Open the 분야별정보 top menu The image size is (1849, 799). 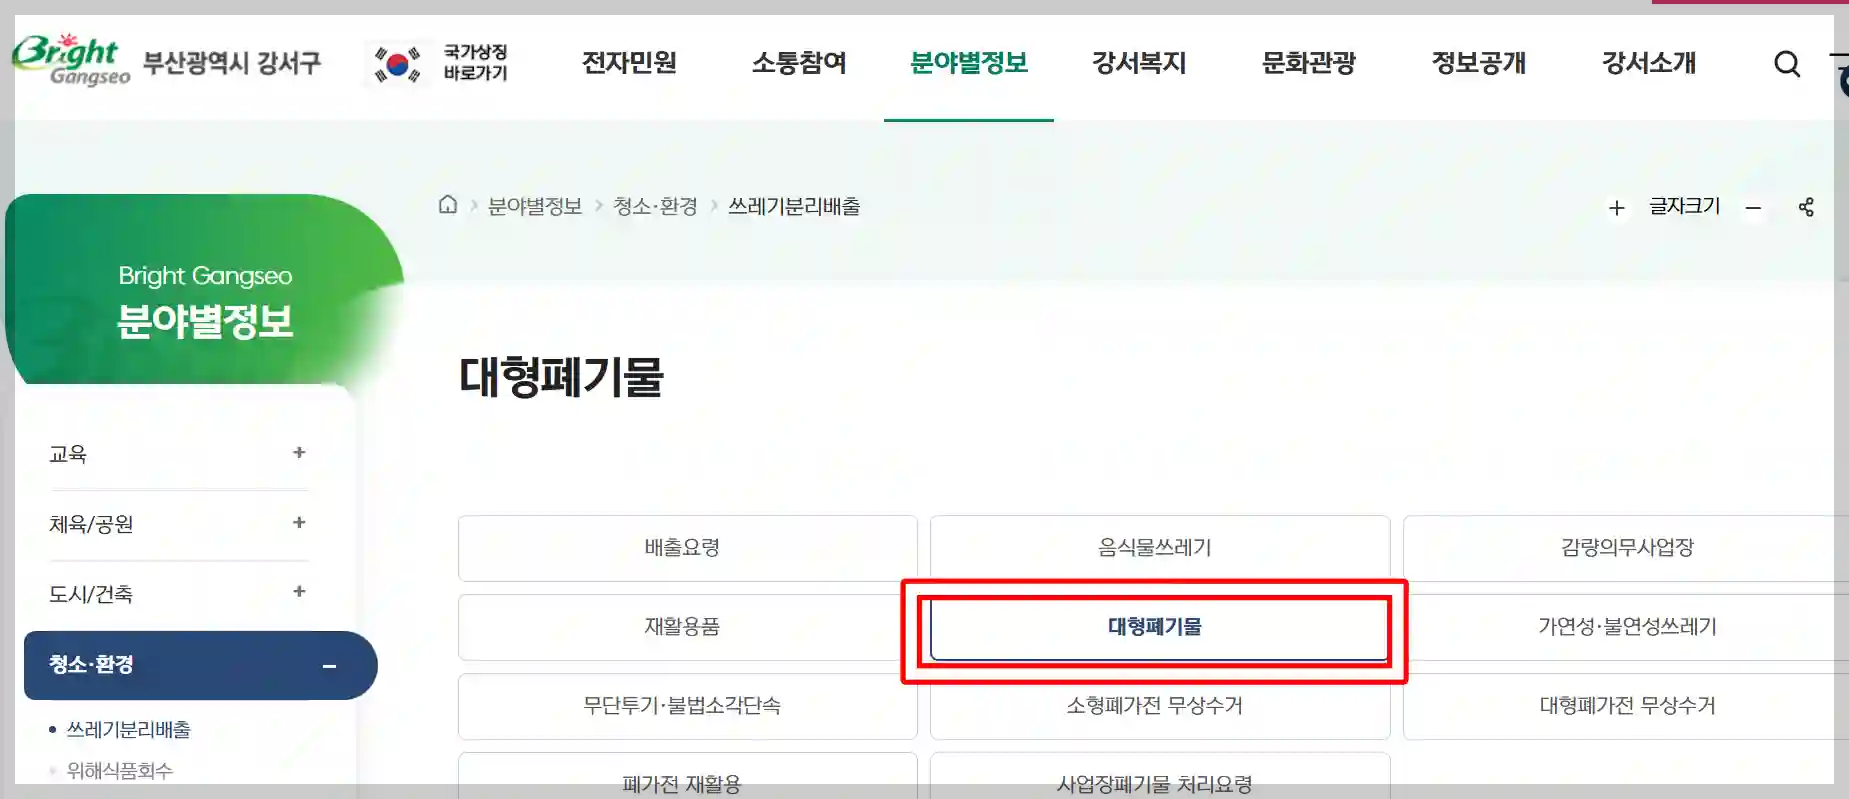(969, 63)
